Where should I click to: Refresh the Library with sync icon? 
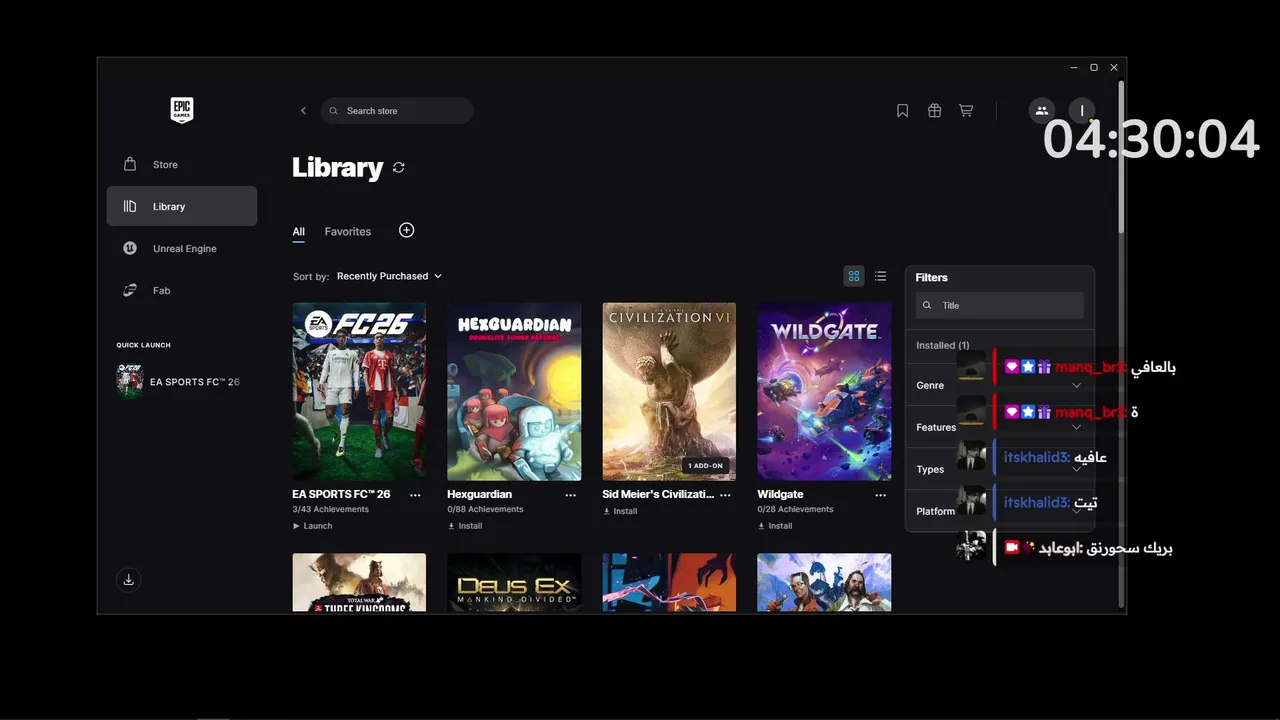[x=399, y=168]
